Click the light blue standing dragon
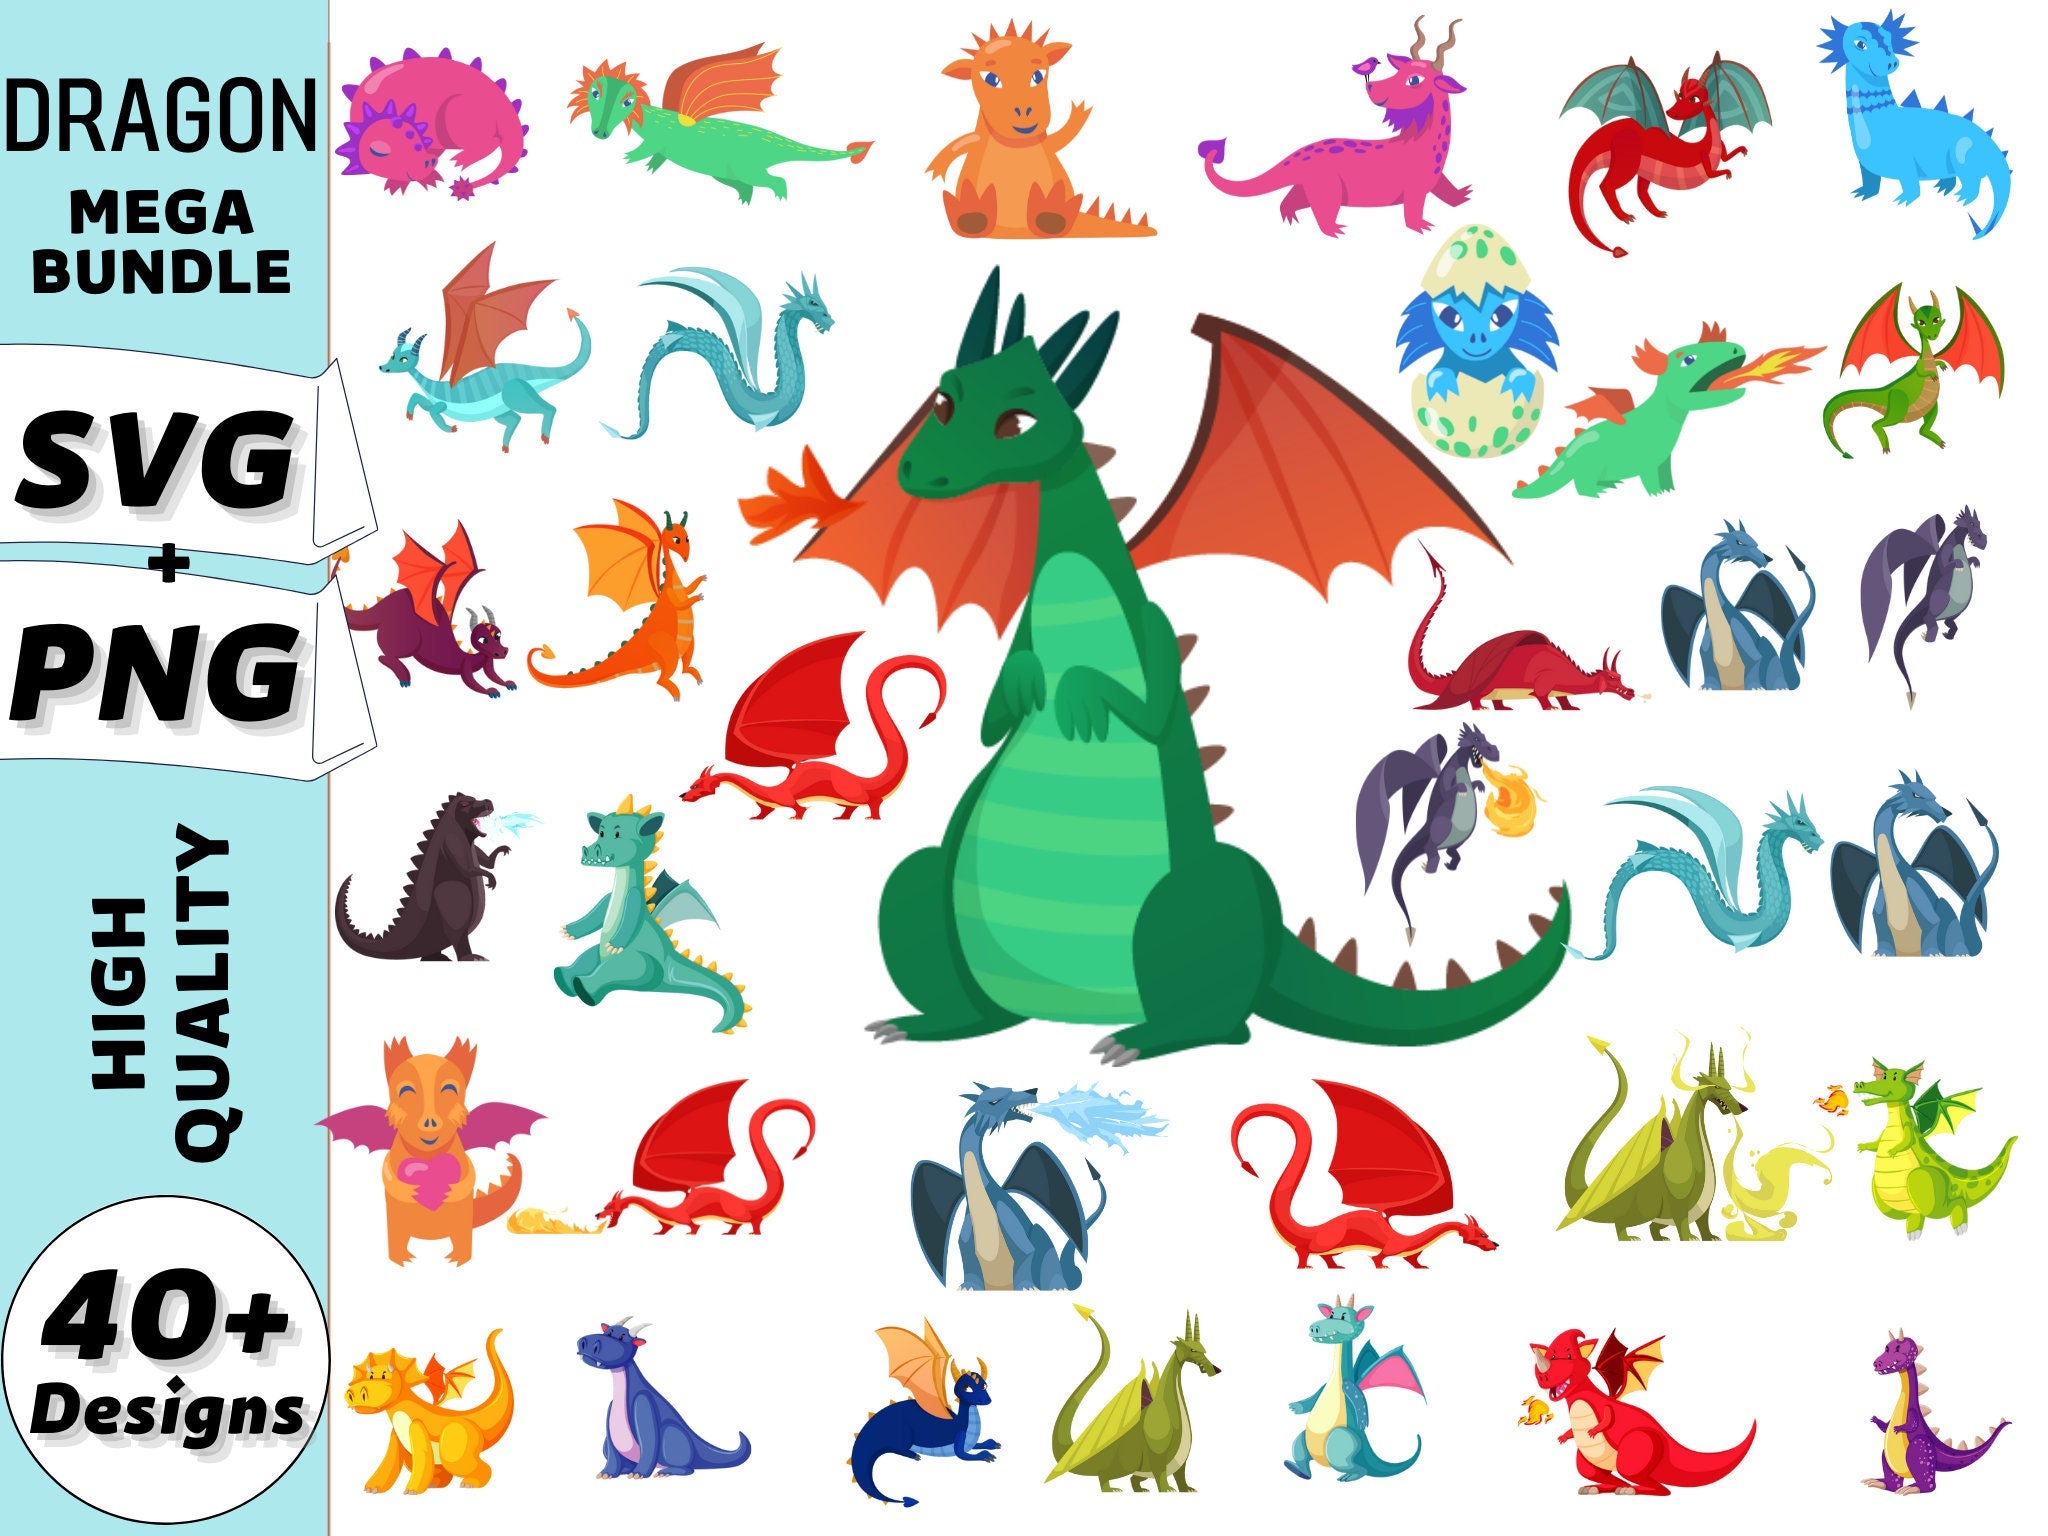Image resolution: width=2048 pixels, height=1536 pixels. [1916, 124]
